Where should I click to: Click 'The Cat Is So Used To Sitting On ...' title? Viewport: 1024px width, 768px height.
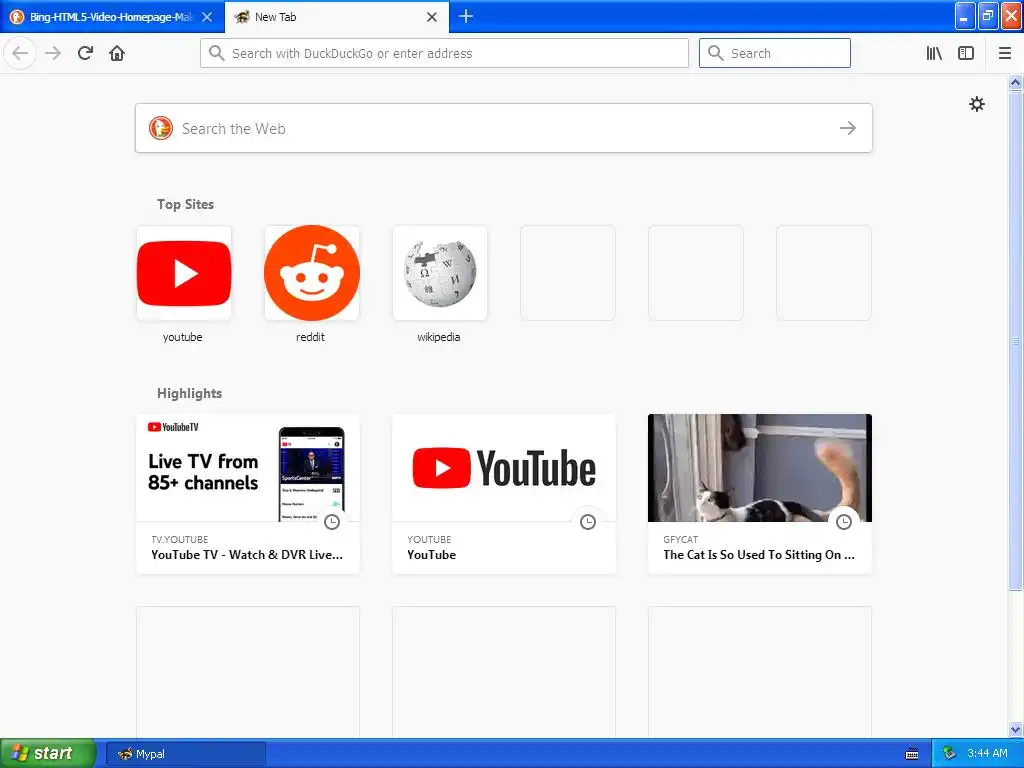pos(759,554)
